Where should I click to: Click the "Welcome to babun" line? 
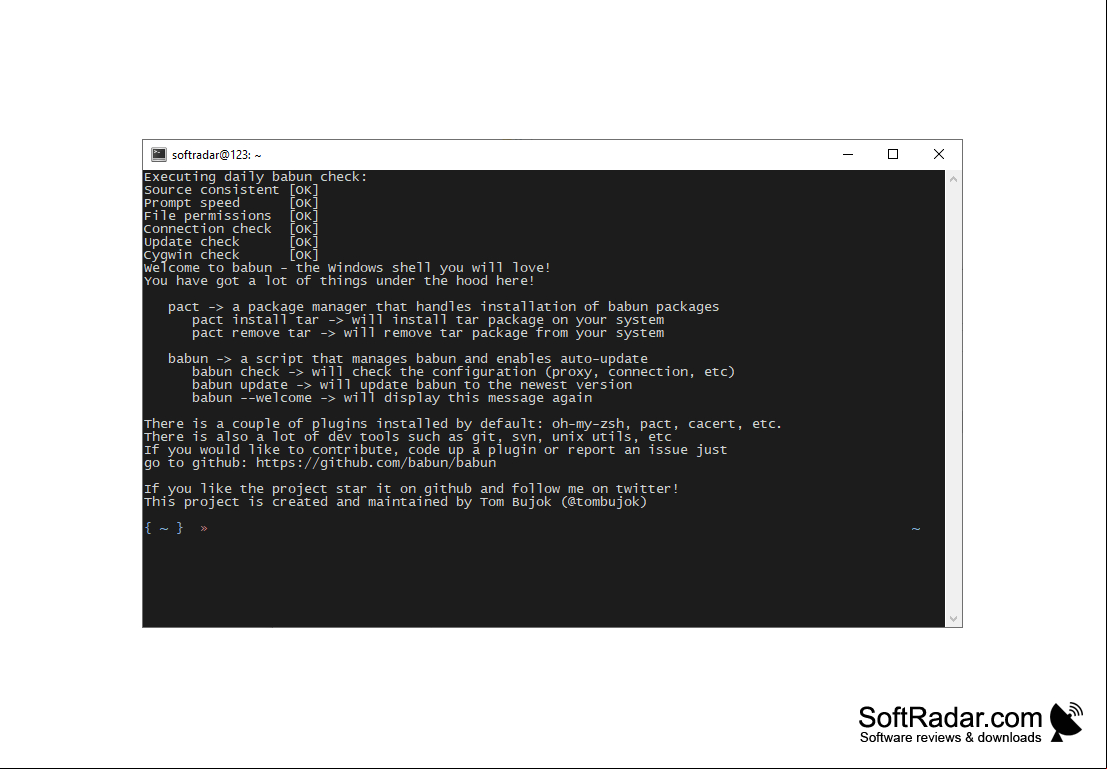coord(347,268)
